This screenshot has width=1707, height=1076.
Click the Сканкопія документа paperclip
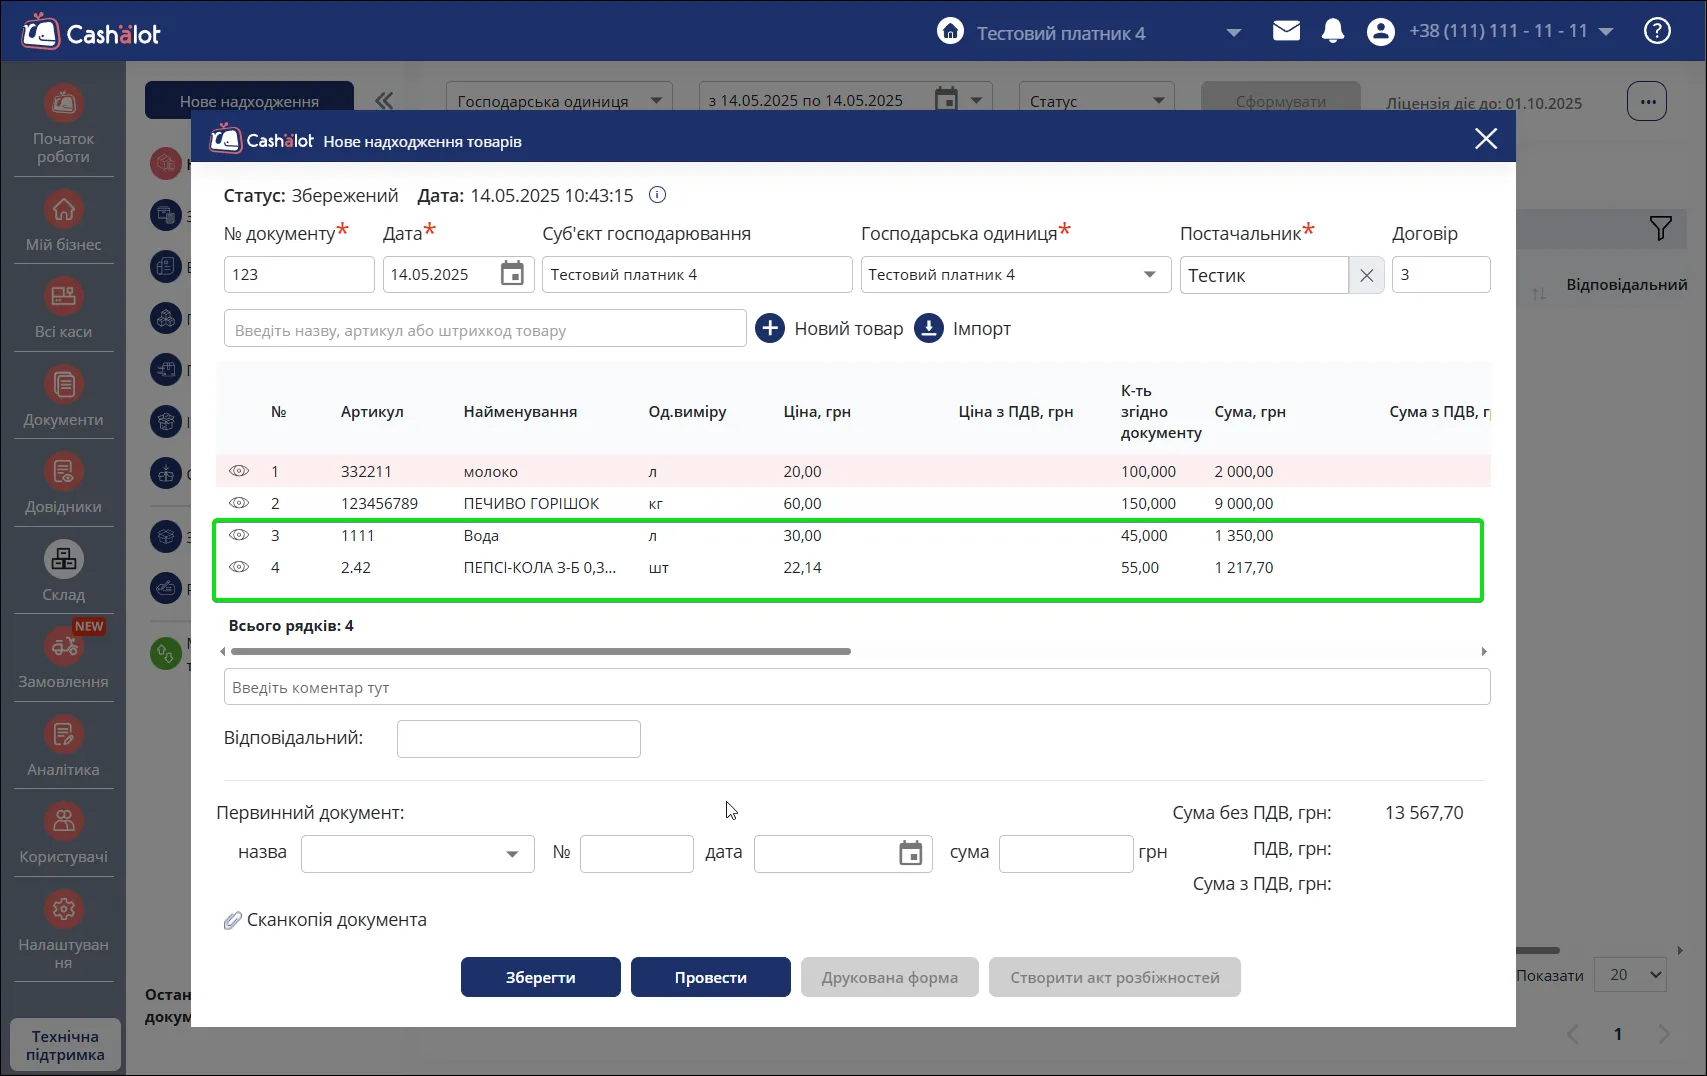tap(232, 920)
